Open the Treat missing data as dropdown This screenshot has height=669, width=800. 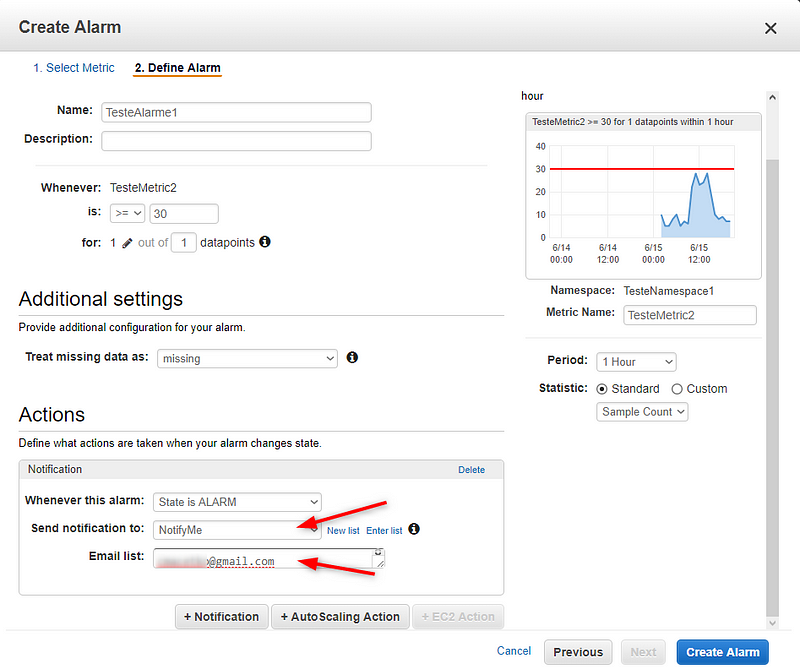pyautogui.click(x=247, y=359)
